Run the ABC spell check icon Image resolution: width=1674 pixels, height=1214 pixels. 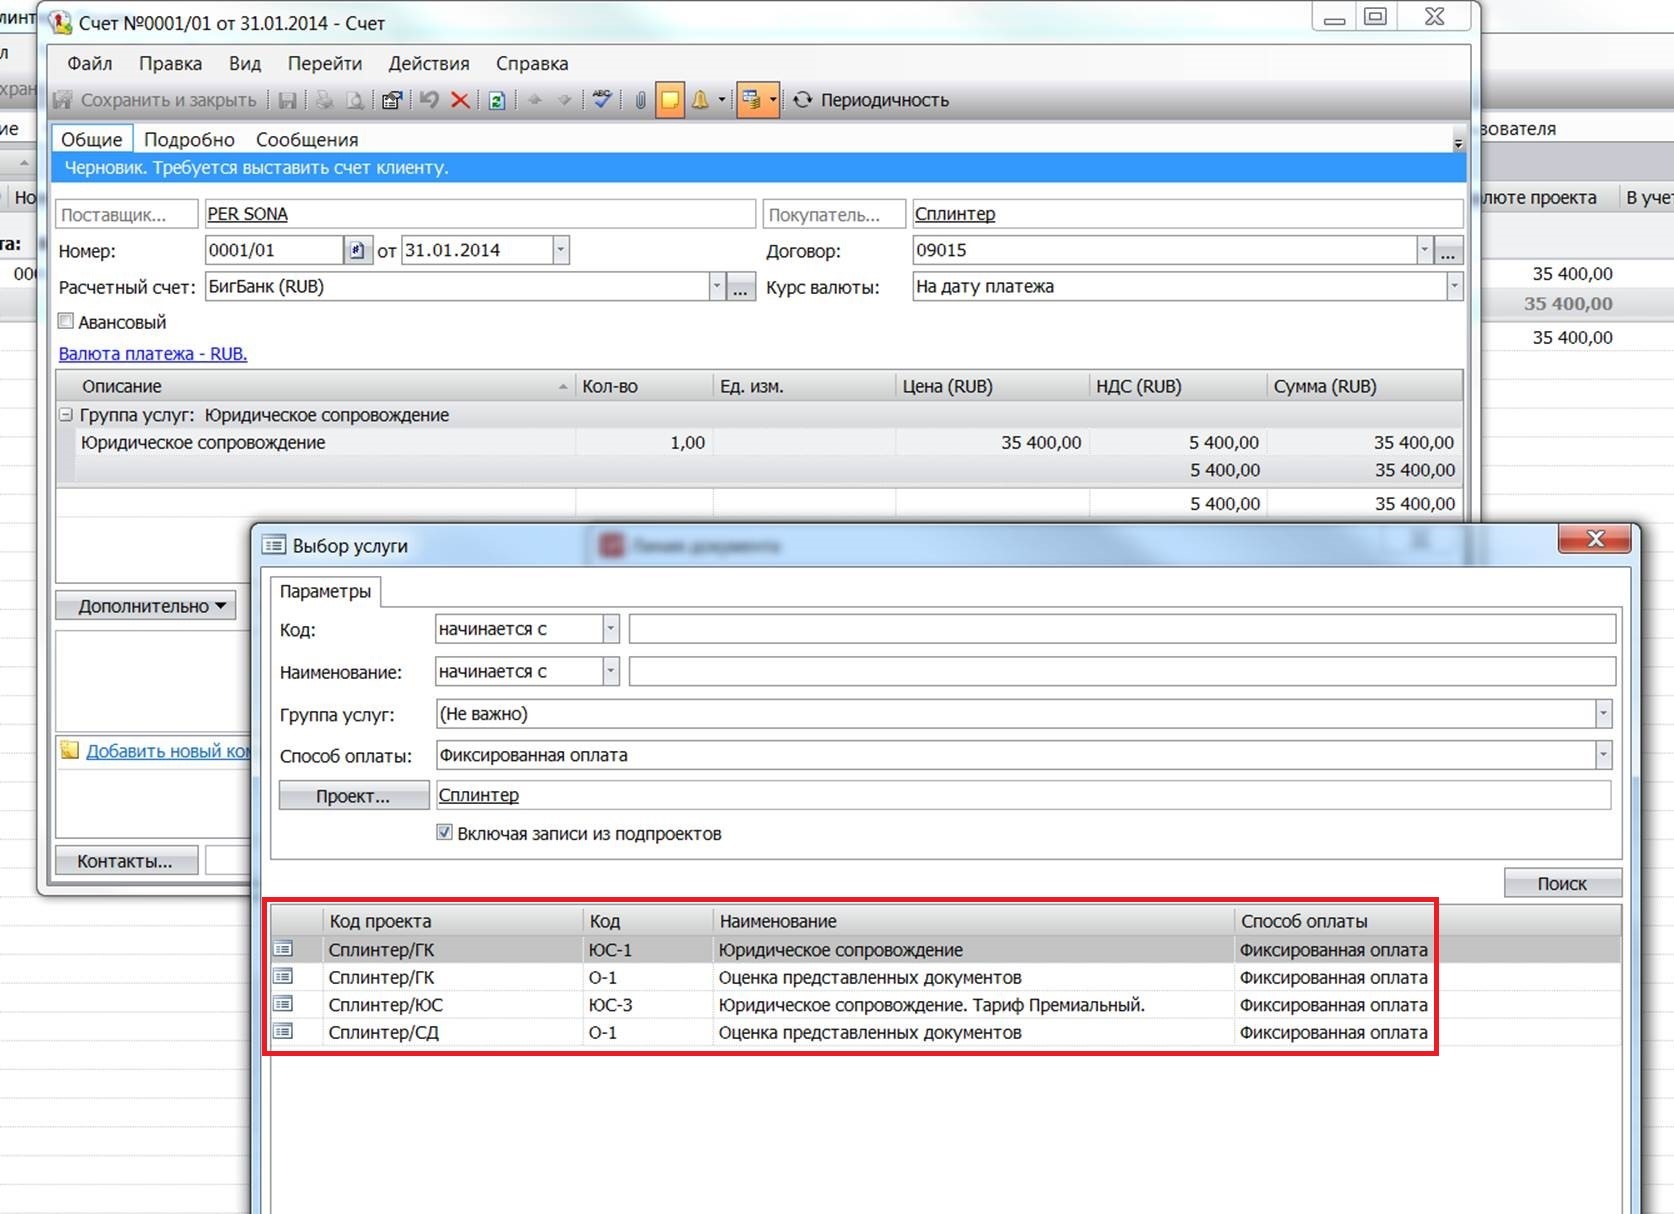click(602, 100)
